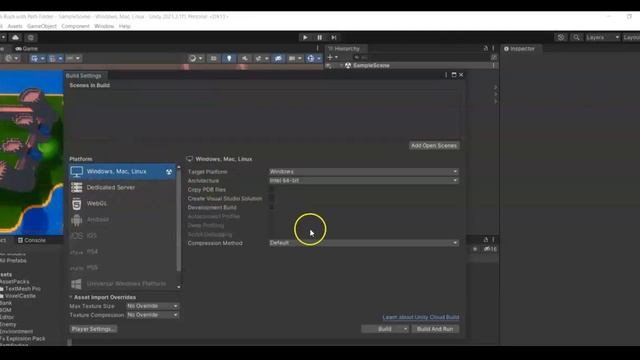The width and height of the screenshot is (640, 360).
Task: Open Learn about Unity Cloud Build link
Action: point(421,317)
